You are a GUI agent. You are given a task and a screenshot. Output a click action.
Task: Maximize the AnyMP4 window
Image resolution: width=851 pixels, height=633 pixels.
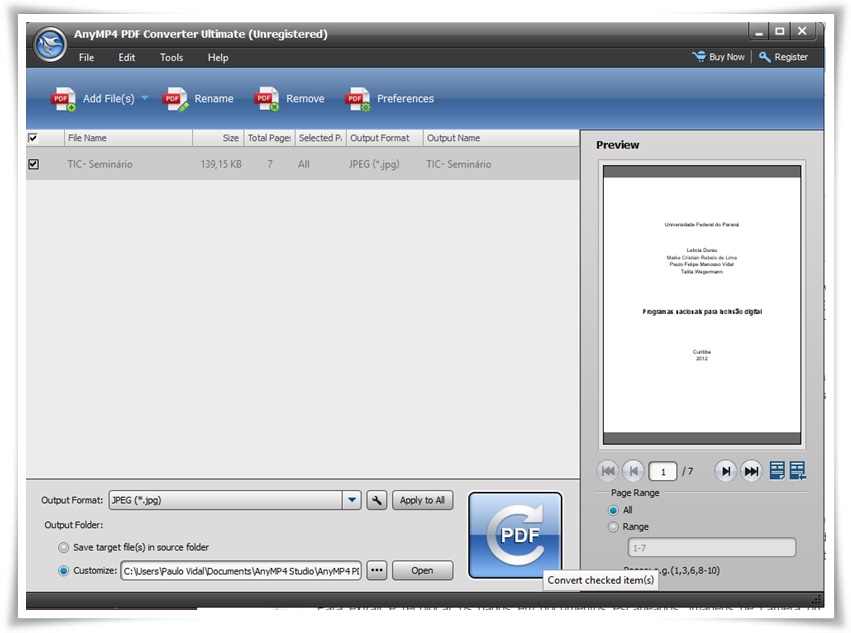pos(779,31)
